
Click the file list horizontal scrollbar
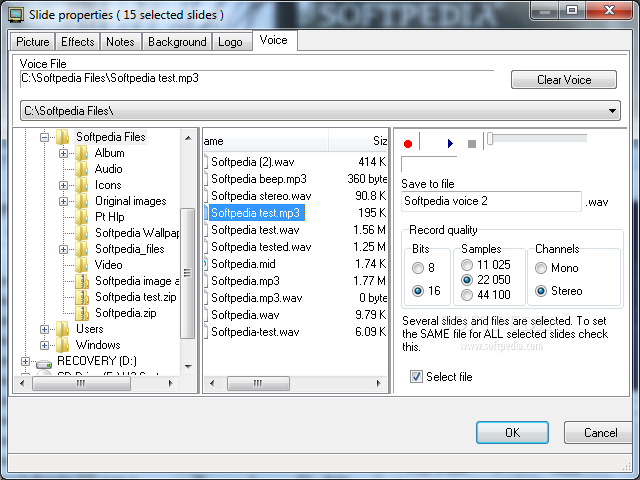[x=296, y=383]
